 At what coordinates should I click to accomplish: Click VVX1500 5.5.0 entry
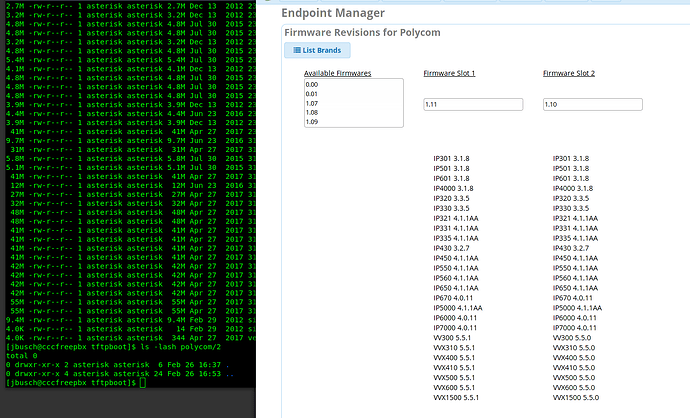576,397
